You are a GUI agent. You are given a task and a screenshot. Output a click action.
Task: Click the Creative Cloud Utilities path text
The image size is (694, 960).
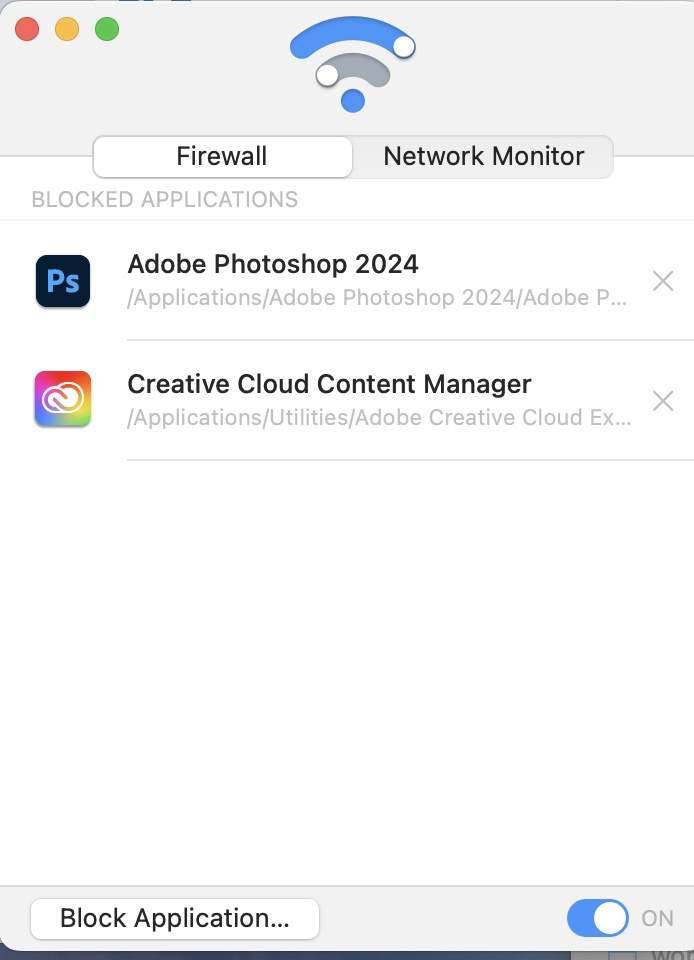[x=379, y=418]
